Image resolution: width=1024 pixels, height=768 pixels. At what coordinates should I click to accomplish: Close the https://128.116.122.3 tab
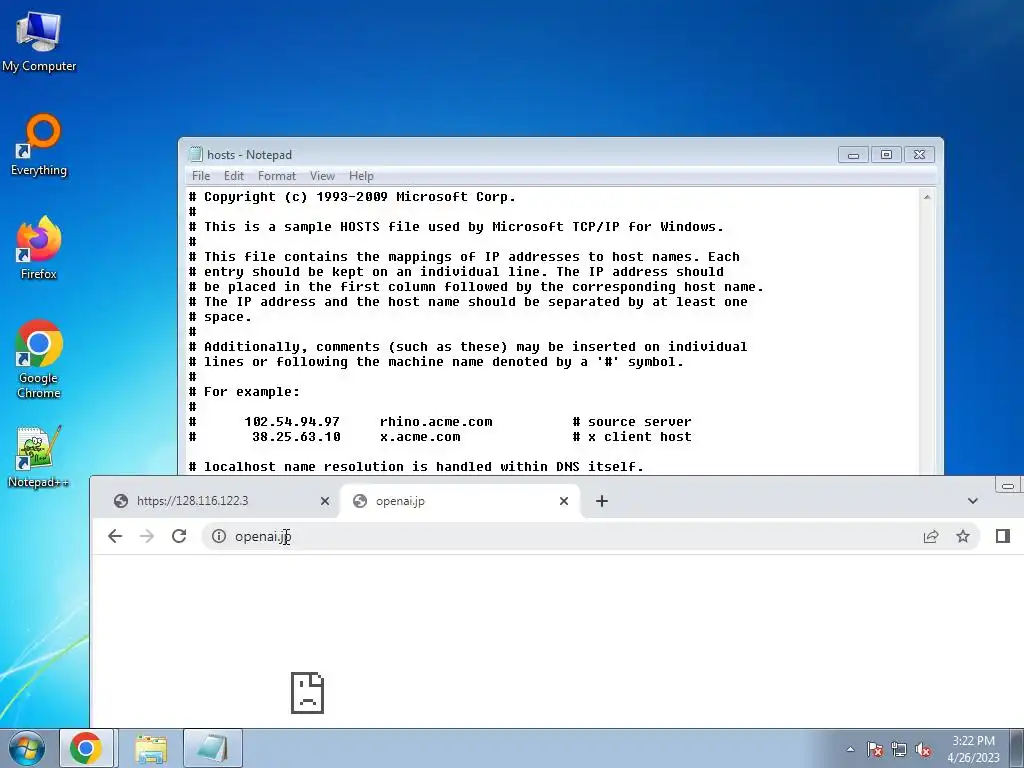pos(325,501)
